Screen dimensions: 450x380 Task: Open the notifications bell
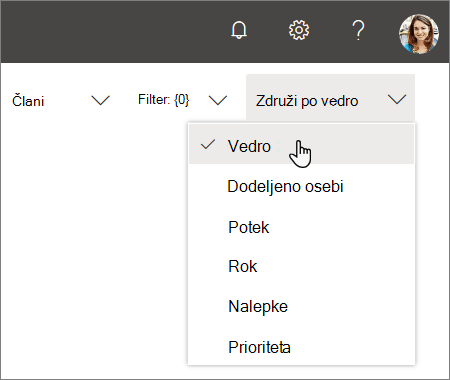pos(239,30)
